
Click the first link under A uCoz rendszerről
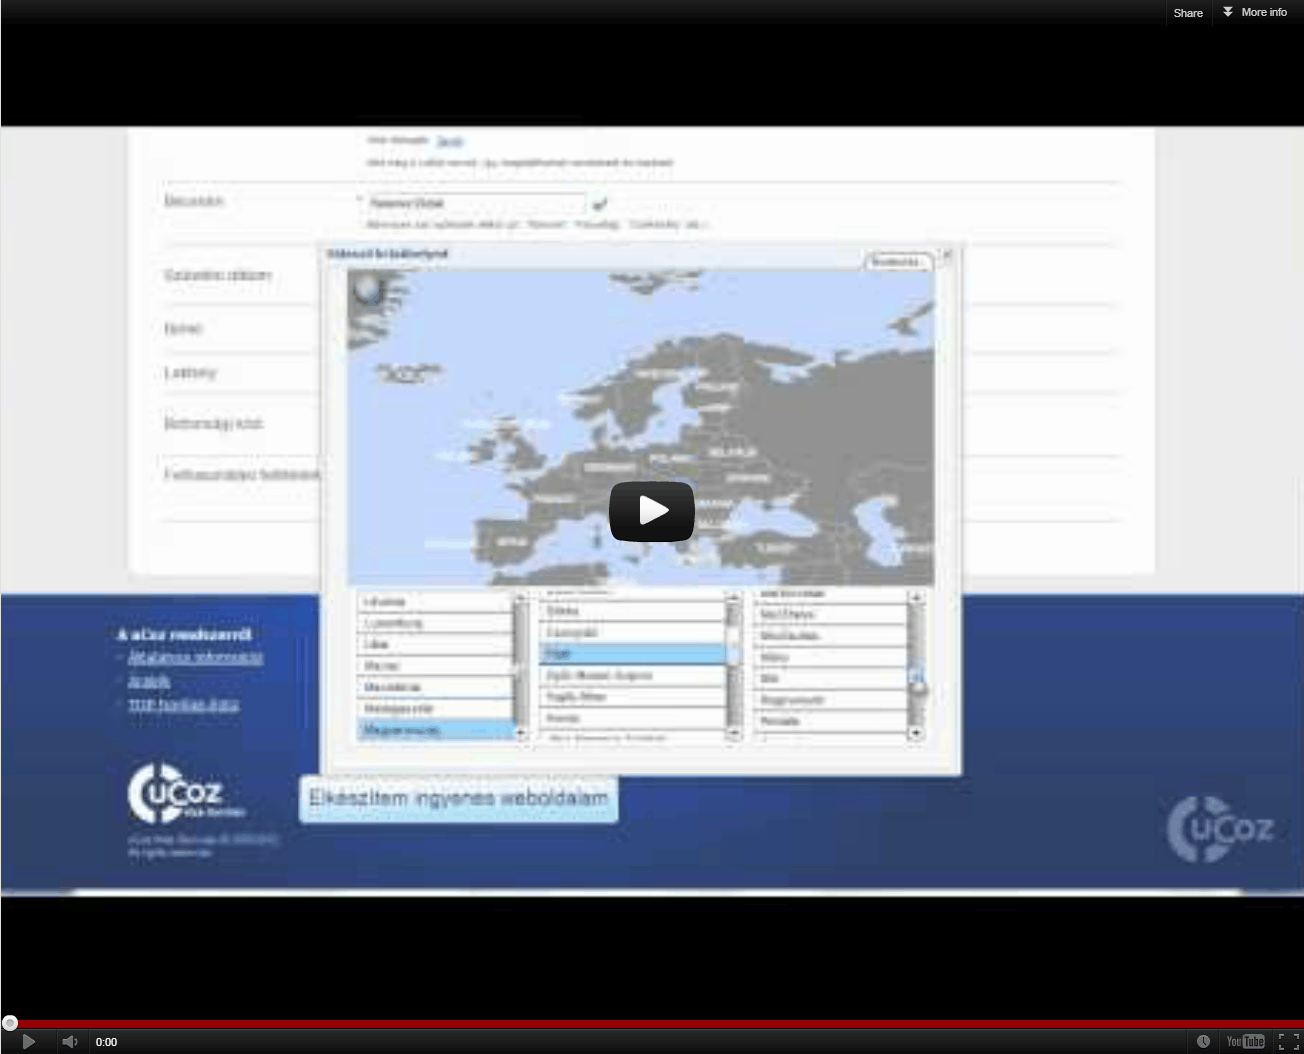[195, 657]
